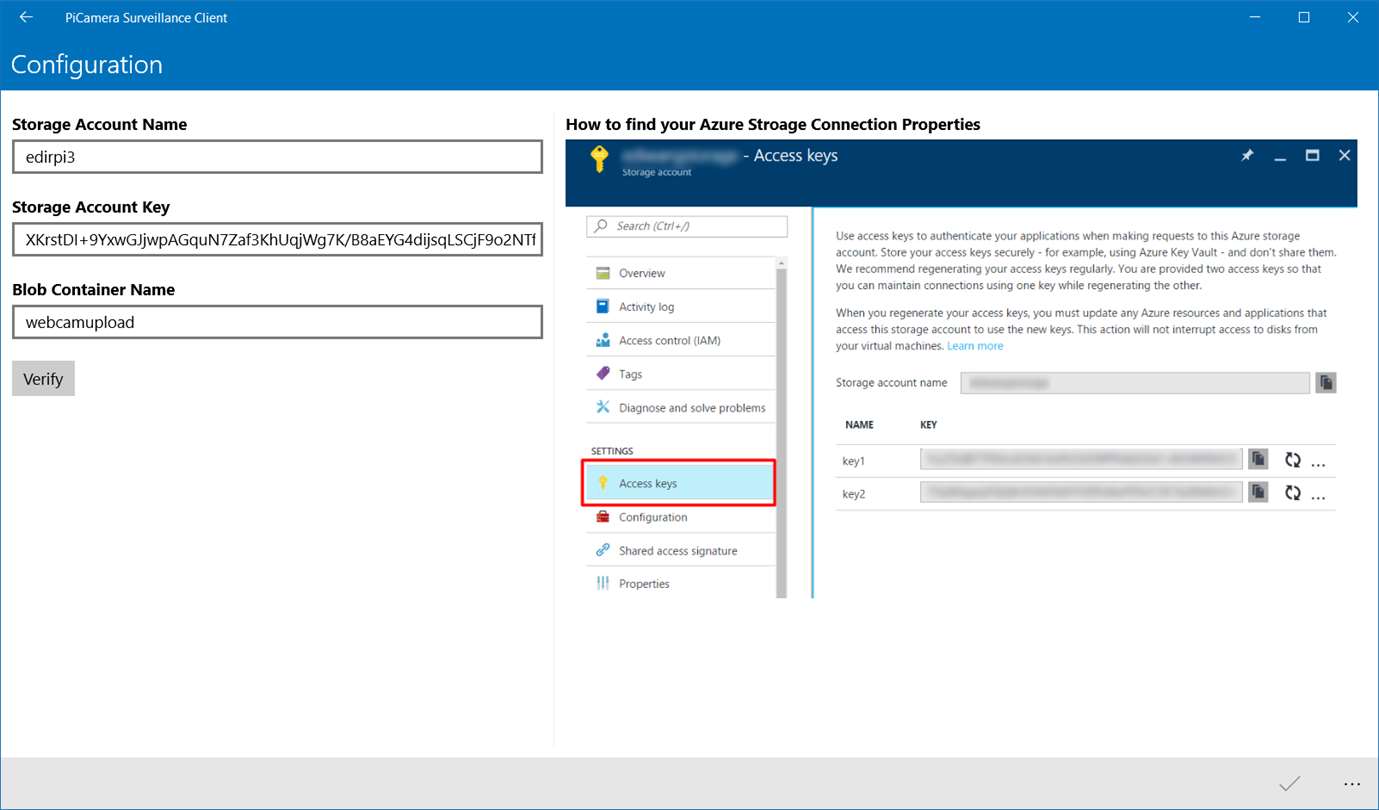Minimize the PiCamera Surveillance Client window
Viewport: 1379px width, 810px height.
pyautogui.click(x=1257, y=17)
